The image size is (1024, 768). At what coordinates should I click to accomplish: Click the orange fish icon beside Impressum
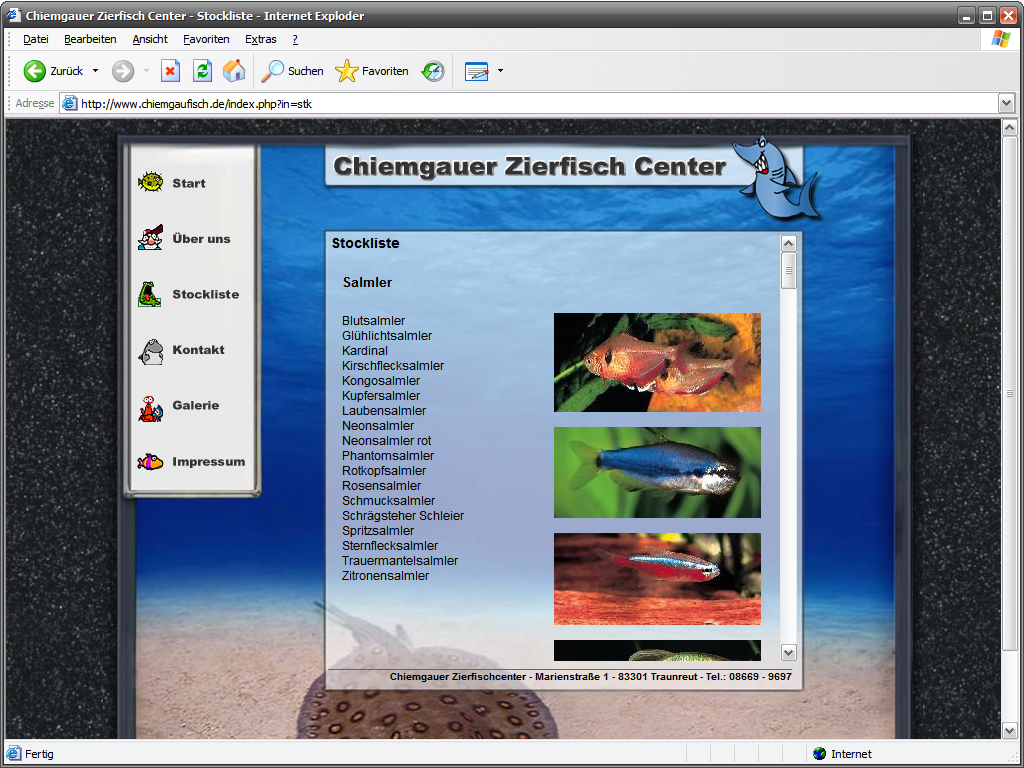point(150,462)
